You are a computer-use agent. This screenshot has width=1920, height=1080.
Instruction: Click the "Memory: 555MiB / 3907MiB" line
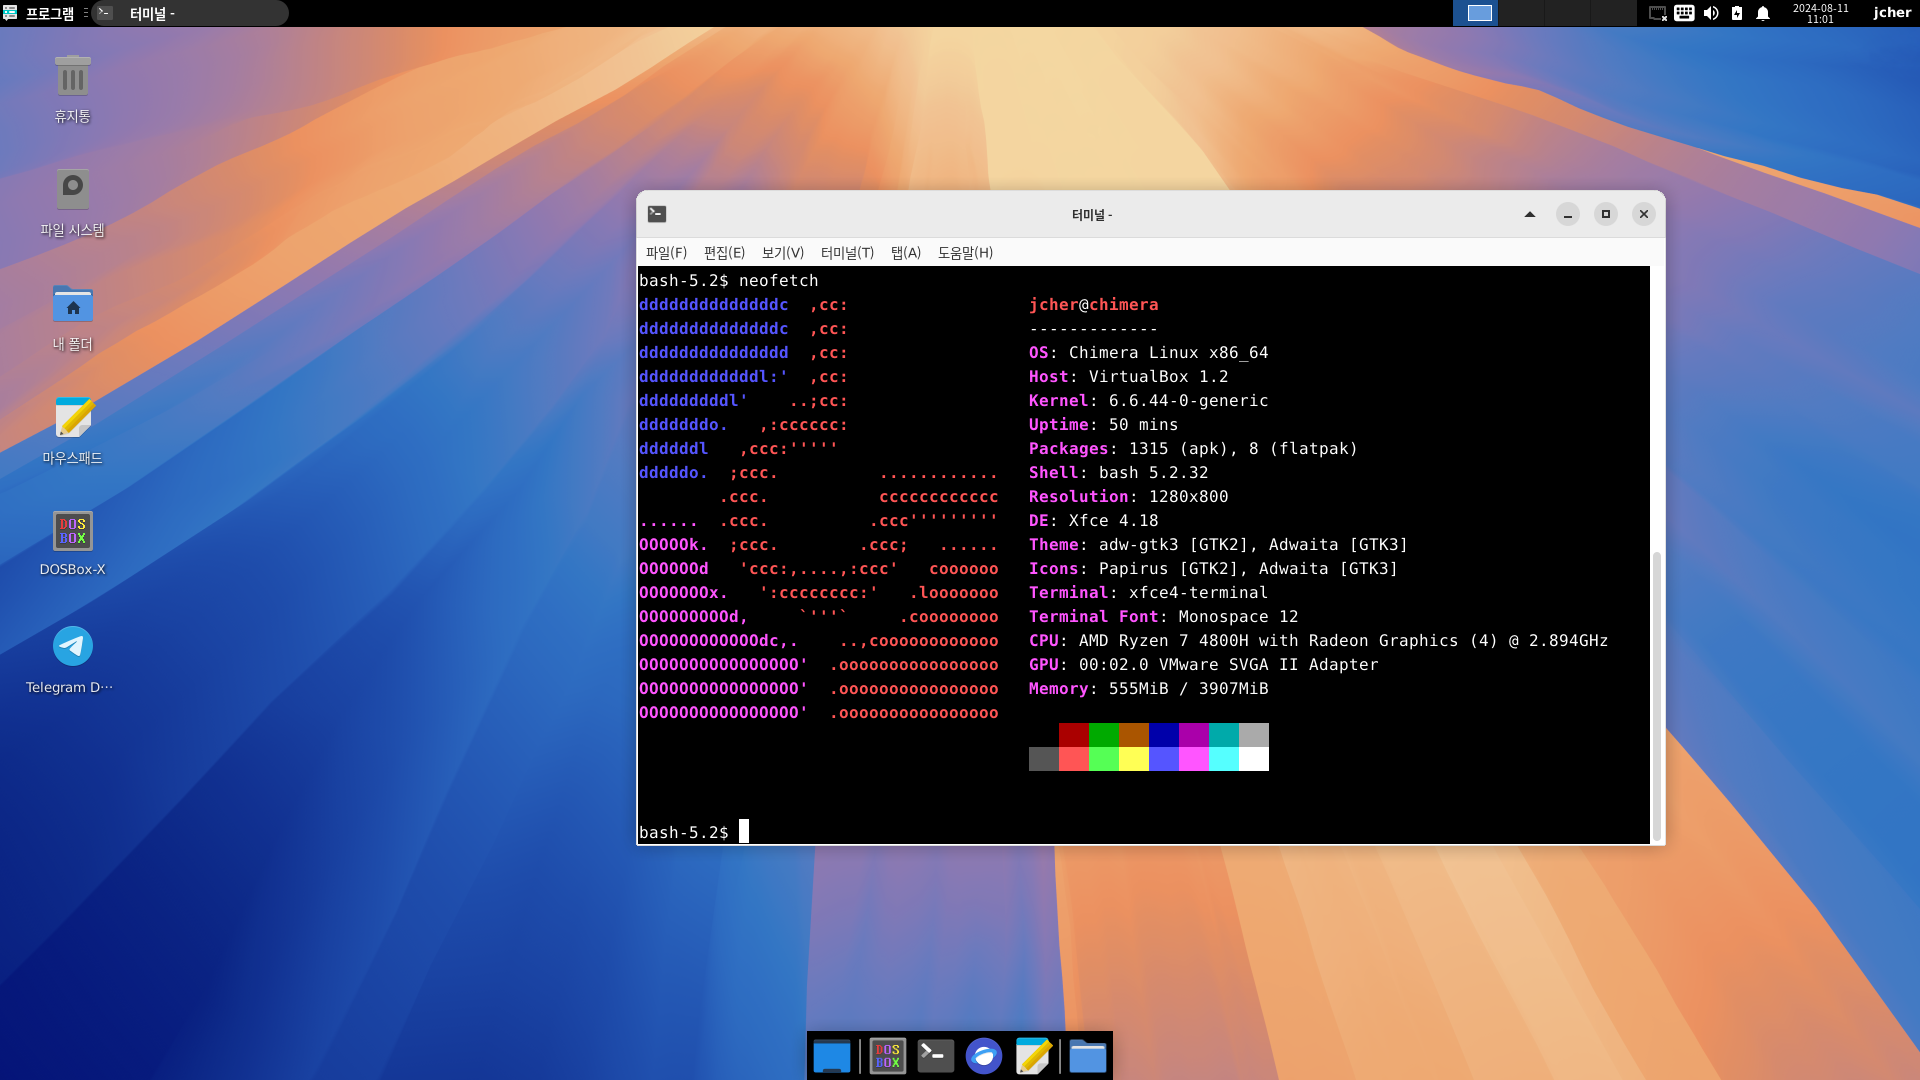[1148, 689]
